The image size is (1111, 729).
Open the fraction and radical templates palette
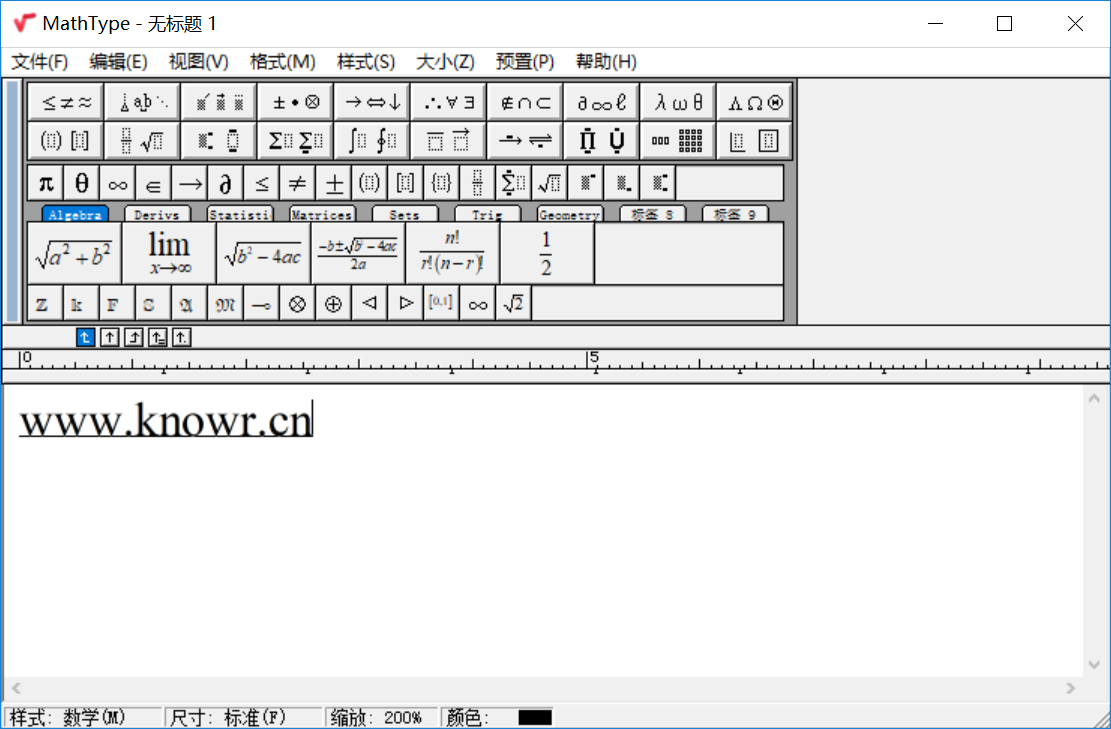point(142,140)
